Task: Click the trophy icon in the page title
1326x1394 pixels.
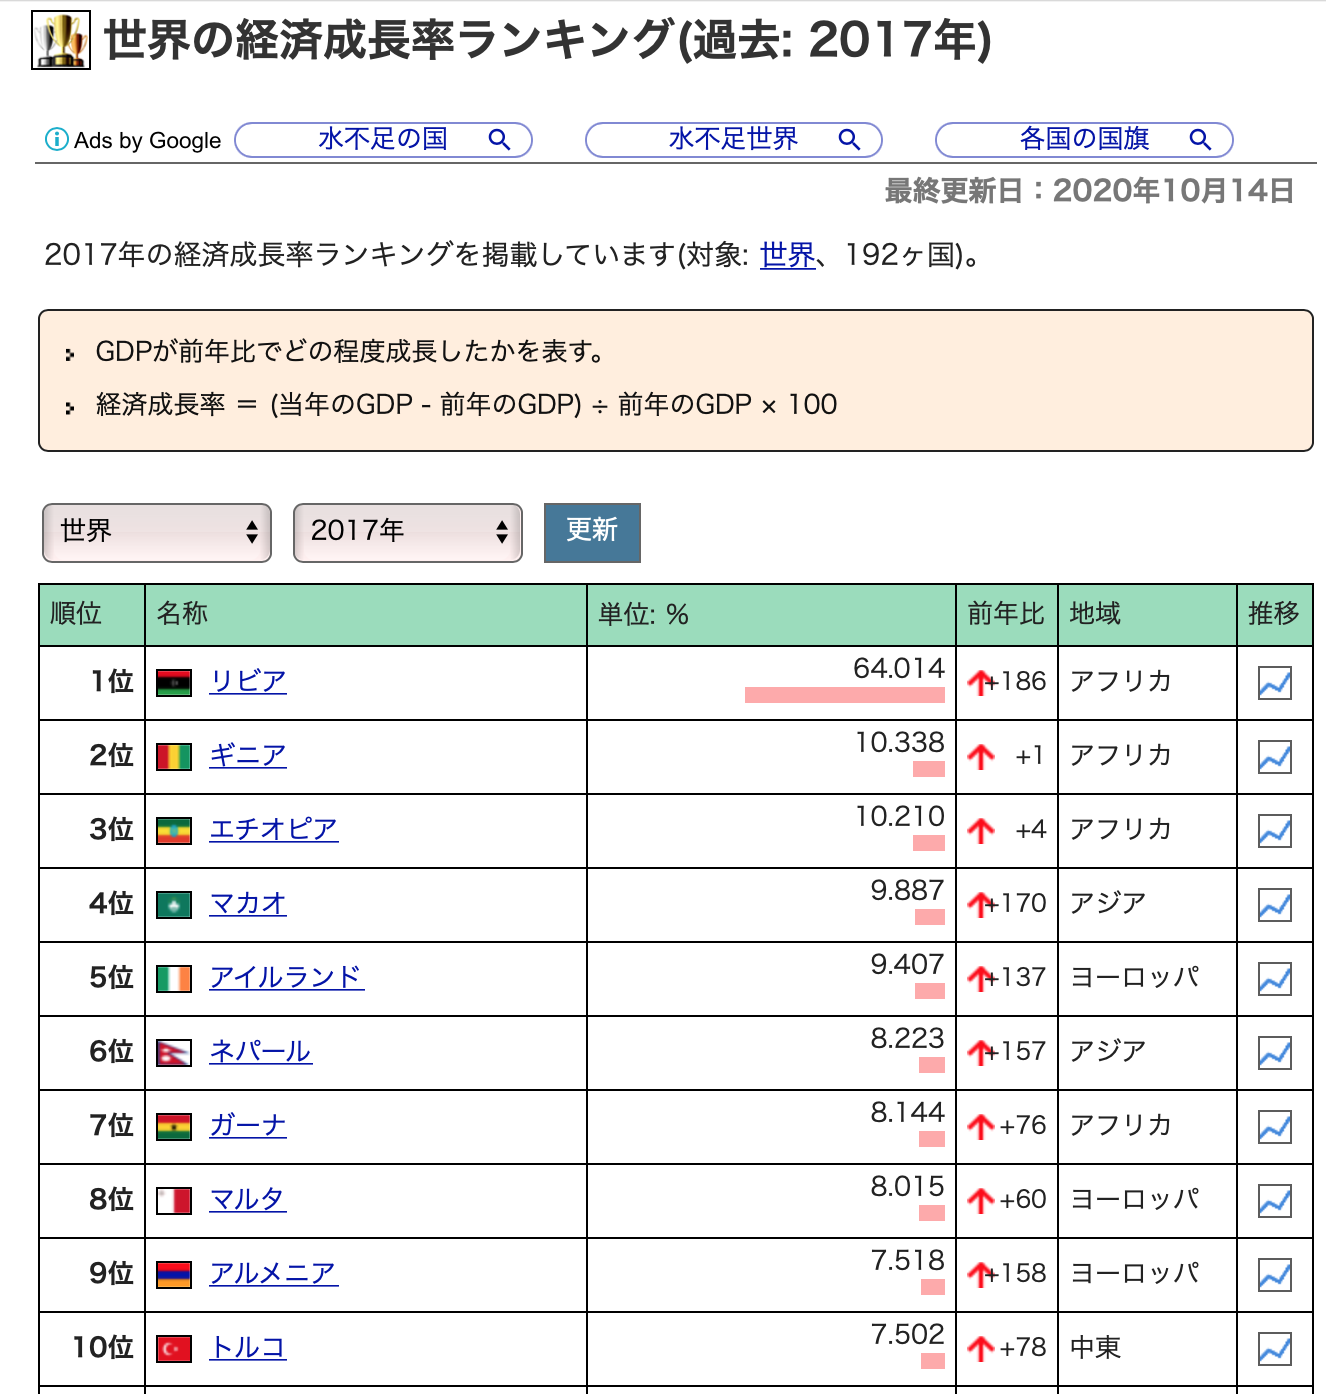Action: [x=62, y=36]
